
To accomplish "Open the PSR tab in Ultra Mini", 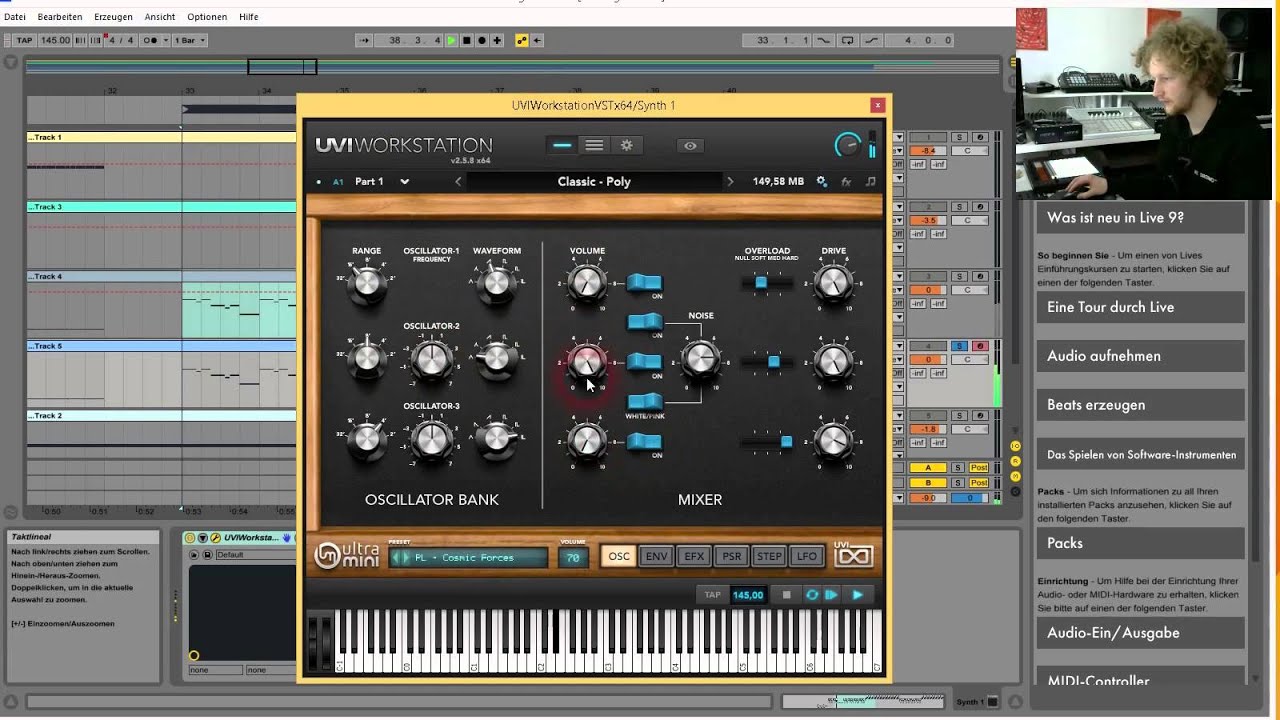I will tap(732, 557).
